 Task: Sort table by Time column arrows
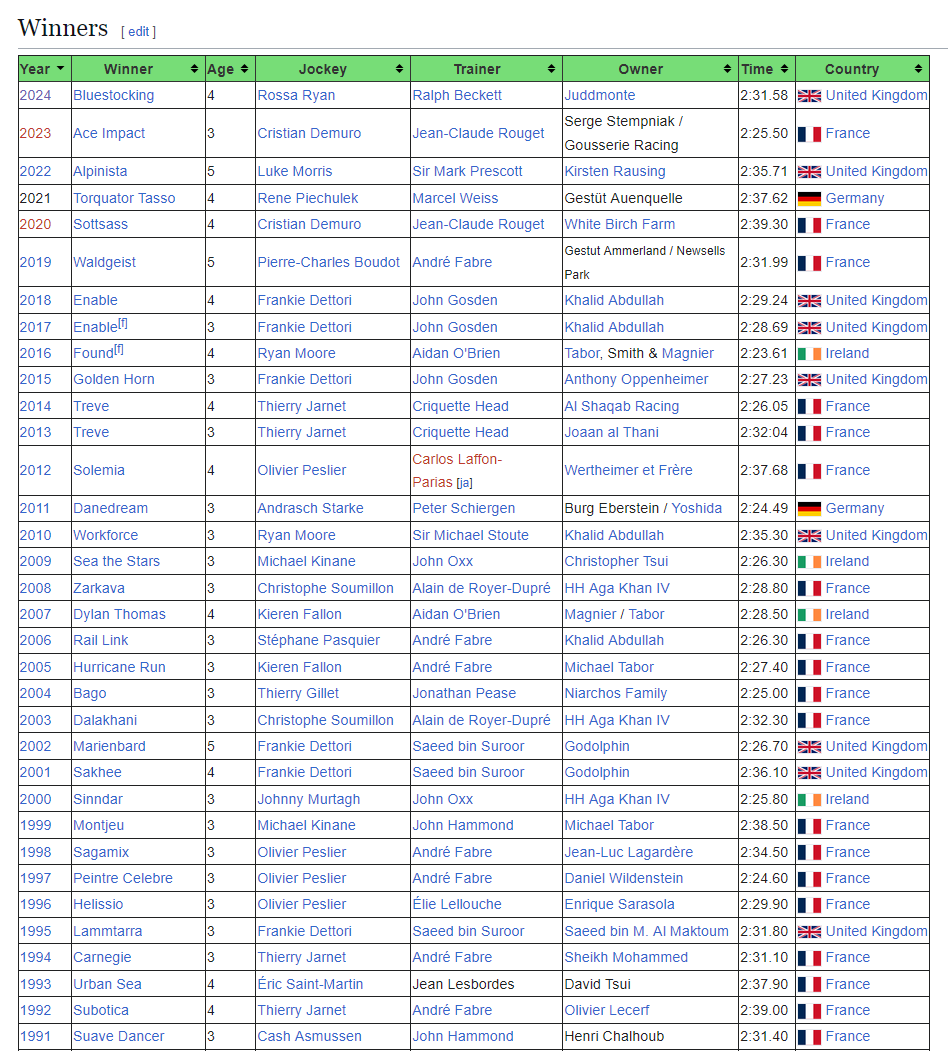pyautogui.click(x=784, y=69)
